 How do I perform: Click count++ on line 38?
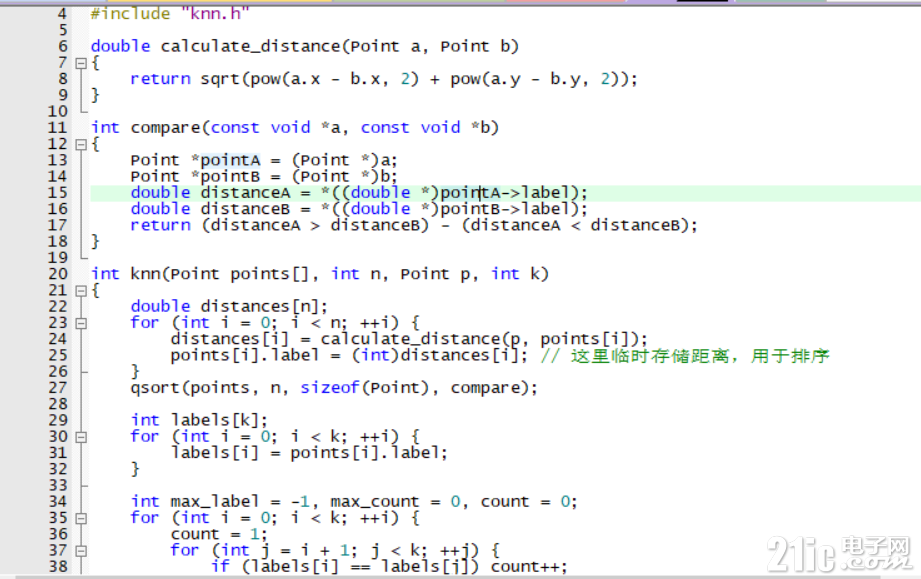click(x=525, y=567)
